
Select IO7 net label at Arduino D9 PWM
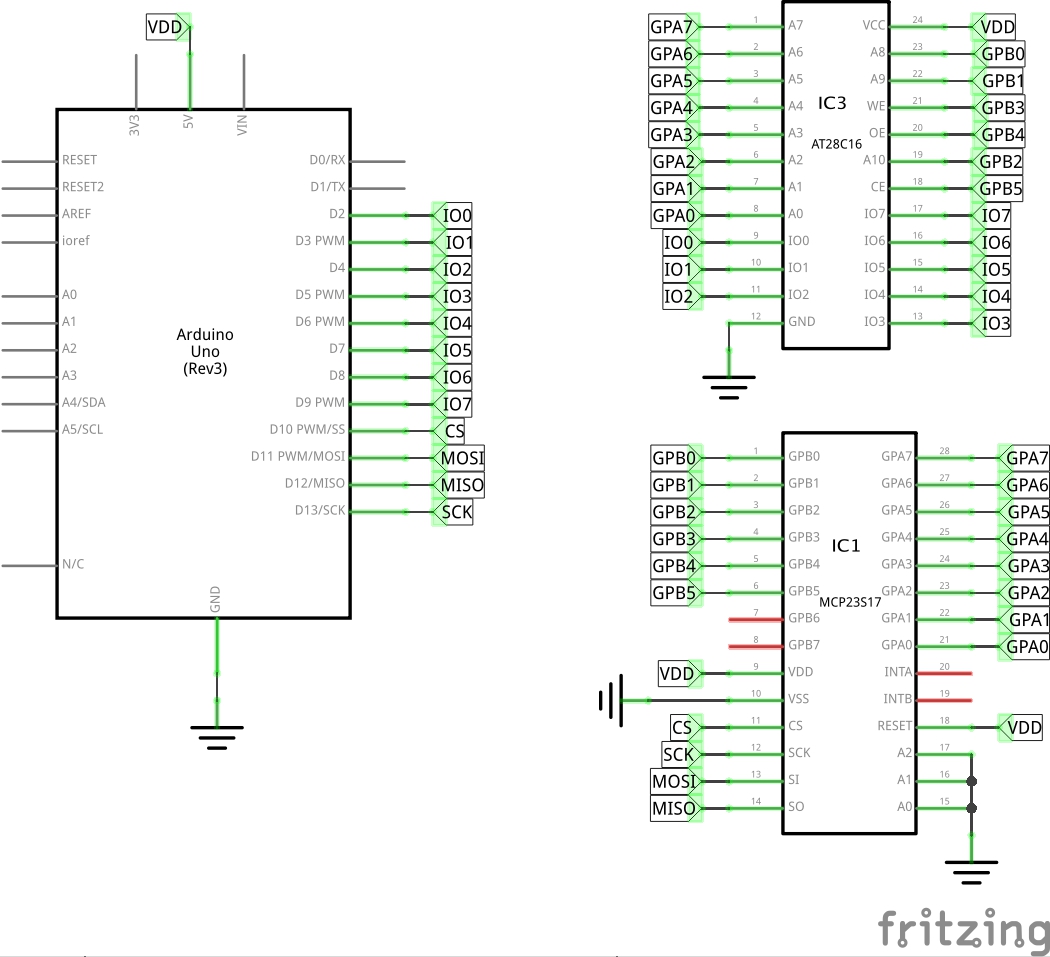click(x=453, y=404)
